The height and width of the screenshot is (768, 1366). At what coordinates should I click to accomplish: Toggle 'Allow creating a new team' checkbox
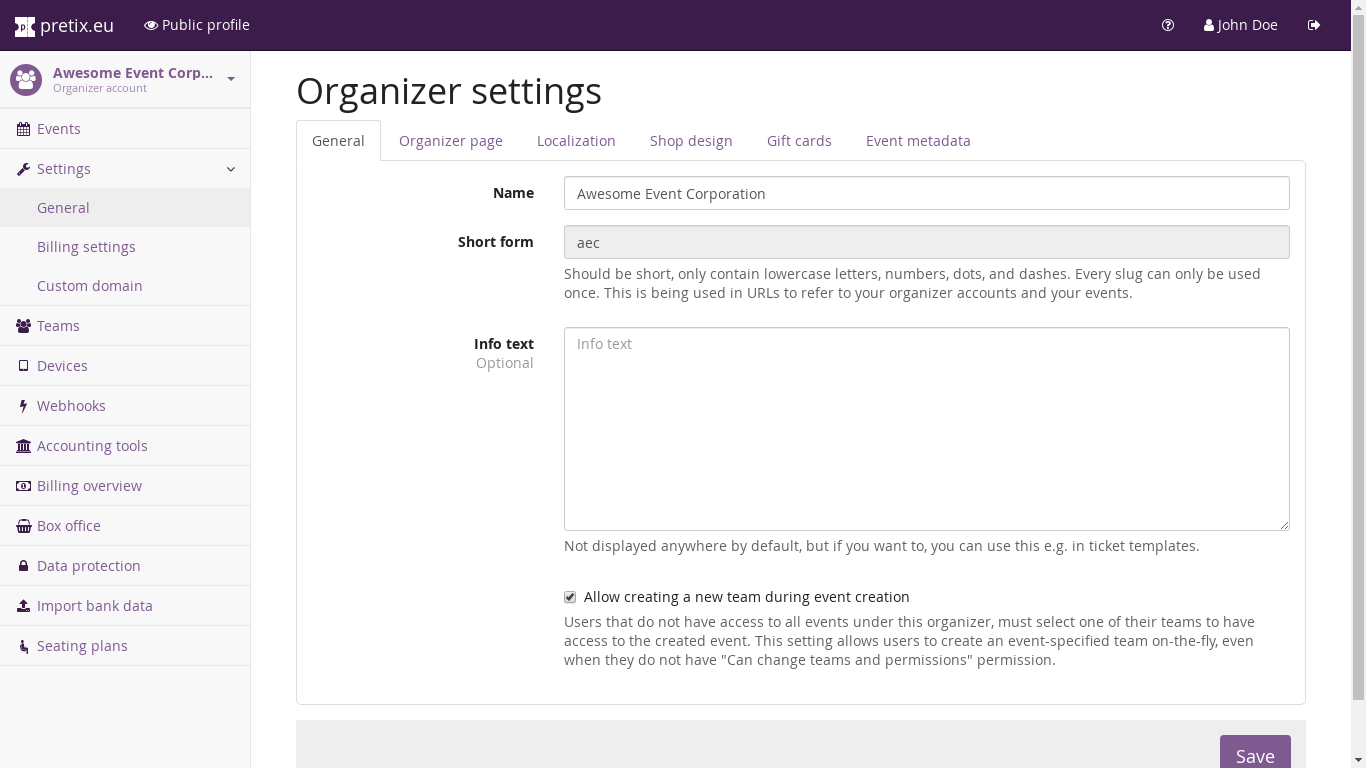coord(570,597)
